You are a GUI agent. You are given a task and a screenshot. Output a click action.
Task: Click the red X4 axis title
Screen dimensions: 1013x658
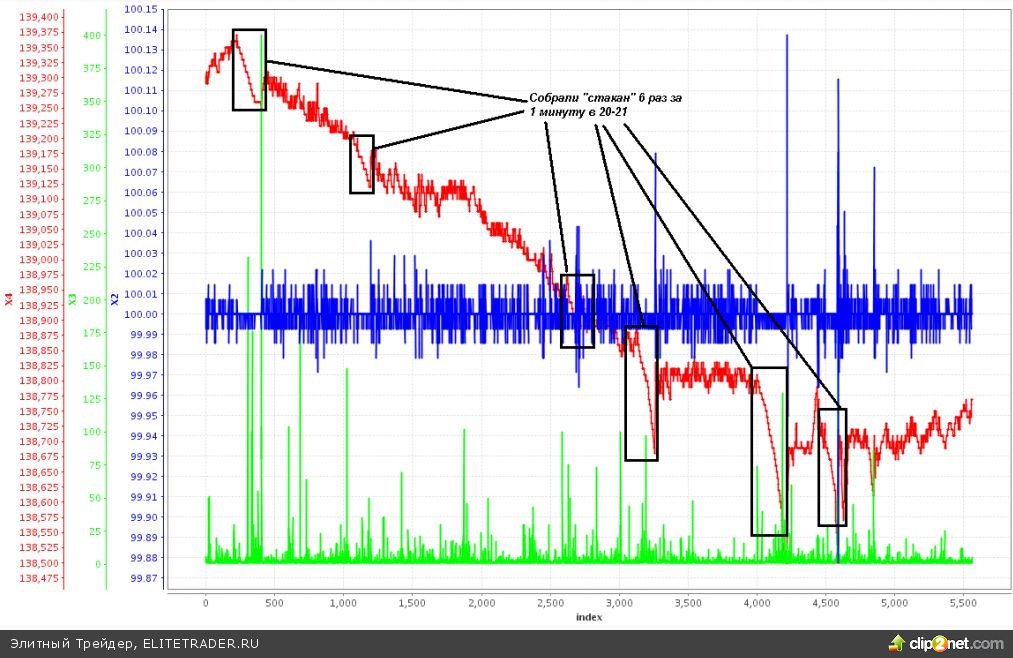(8, 299)
